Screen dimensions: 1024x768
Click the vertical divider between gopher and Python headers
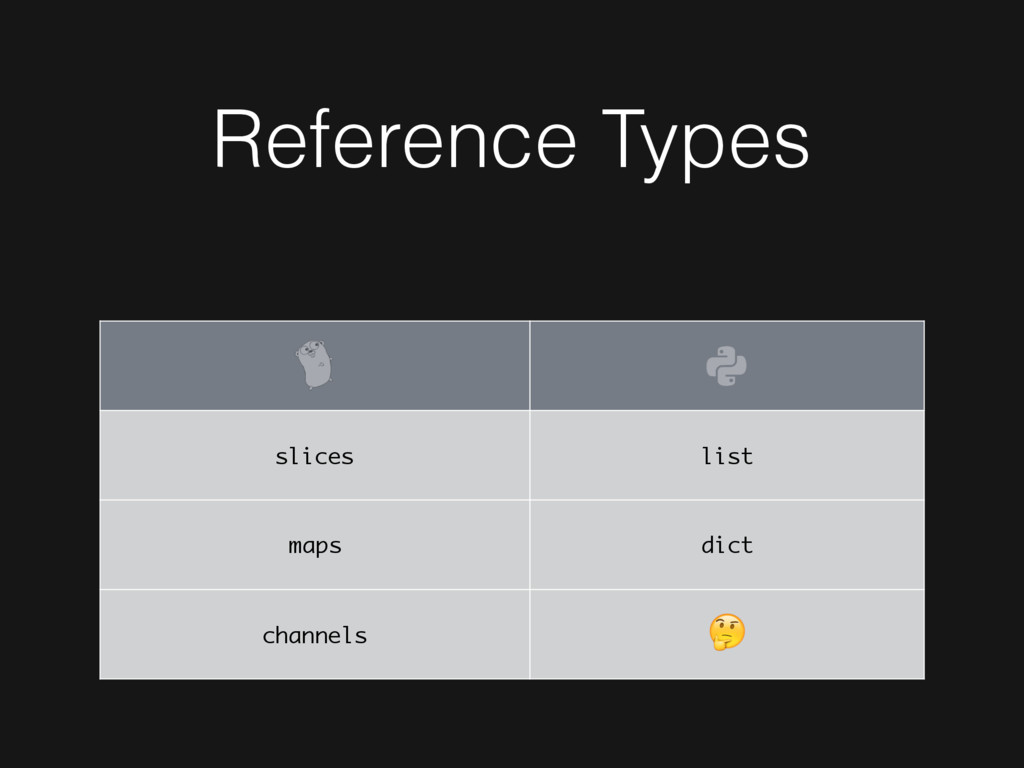(x=530, y=366)
